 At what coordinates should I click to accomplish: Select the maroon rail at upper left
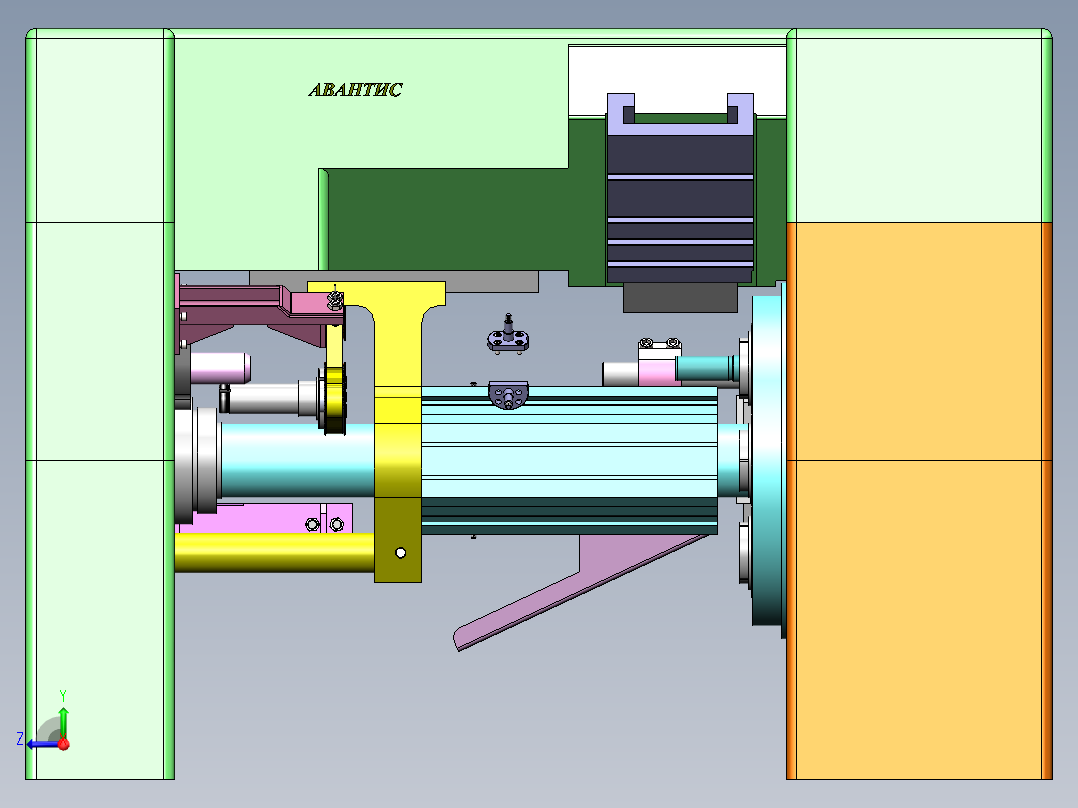tap(230, 295)
